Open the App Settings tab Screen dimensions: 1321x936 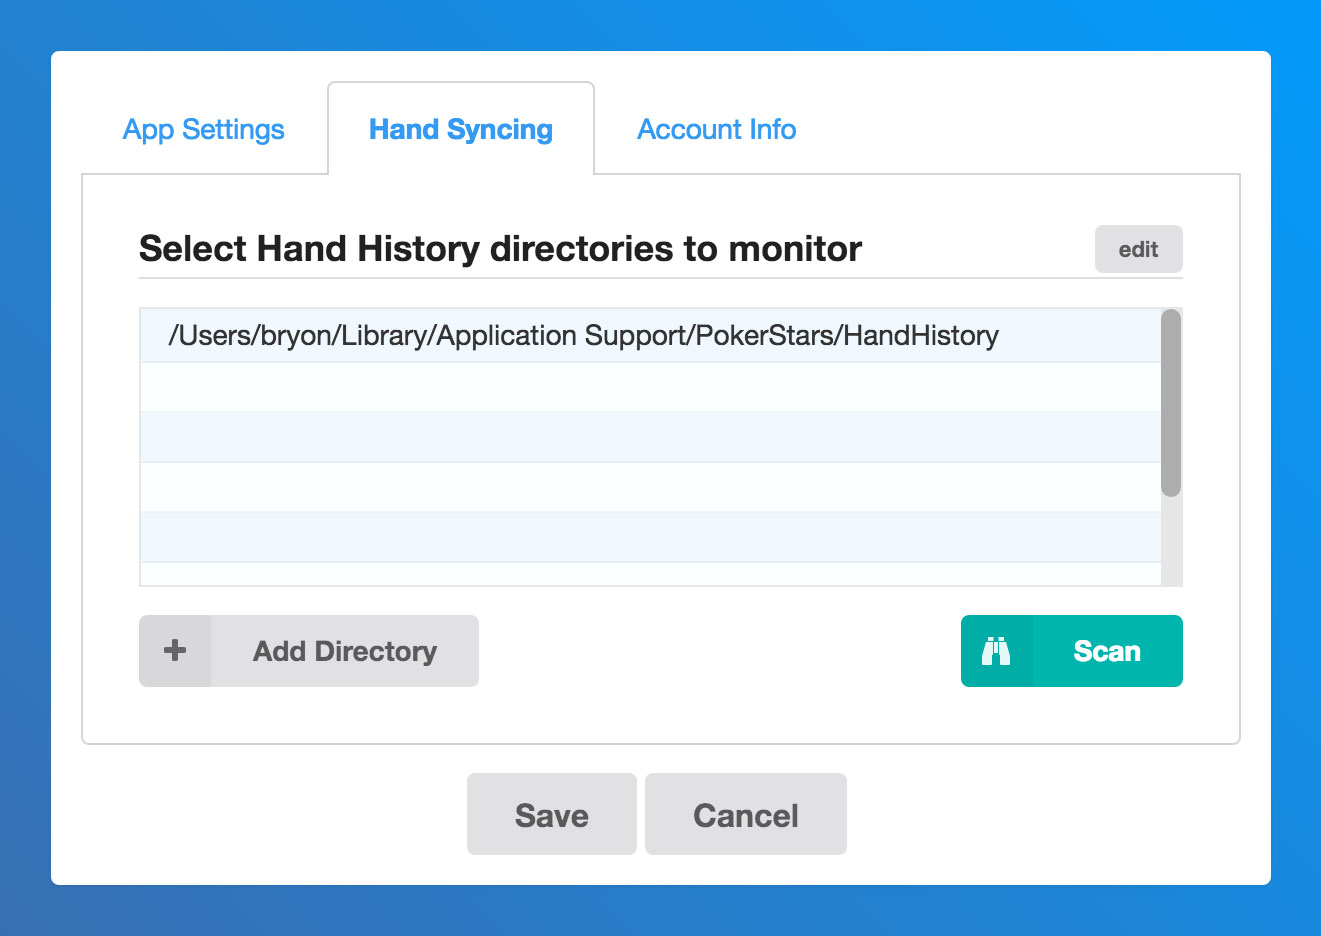204,129
